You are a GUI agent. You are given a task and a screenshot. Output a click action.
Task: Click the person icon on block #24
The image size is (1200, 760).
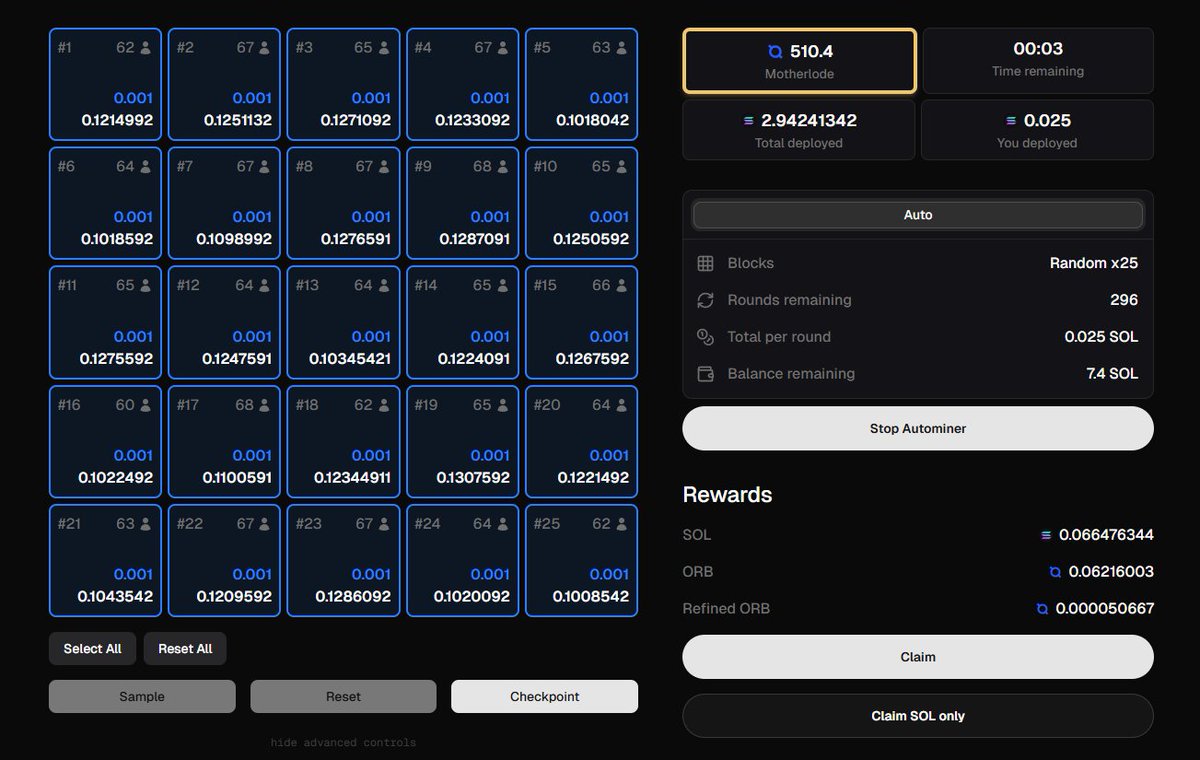(503, 523)
